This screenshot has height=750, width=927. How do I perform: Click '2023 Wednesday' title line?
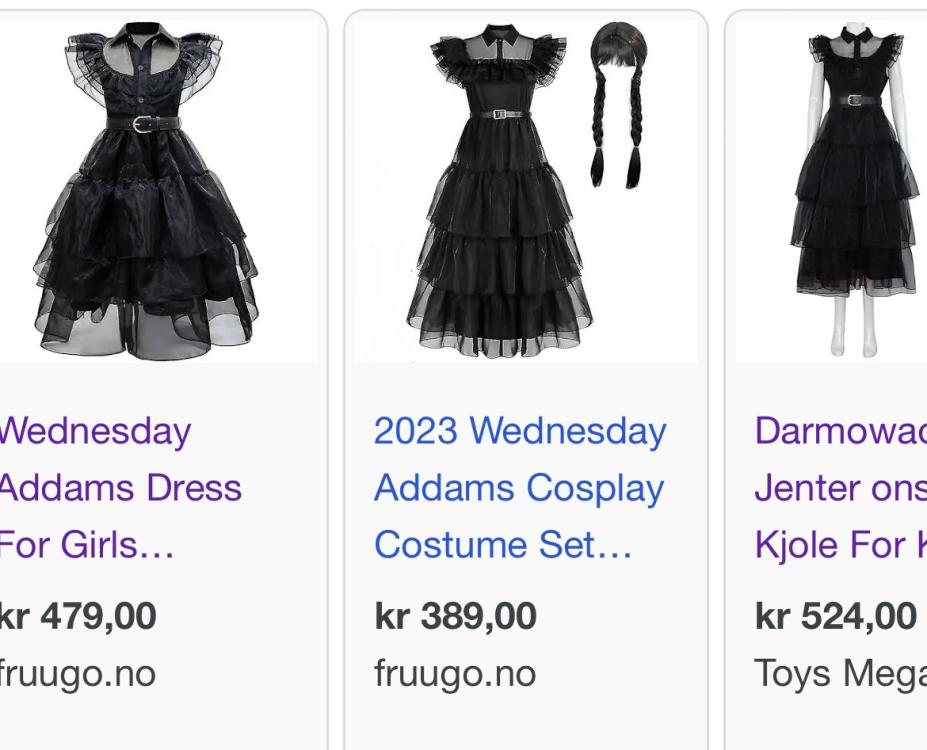coord(520,431)
